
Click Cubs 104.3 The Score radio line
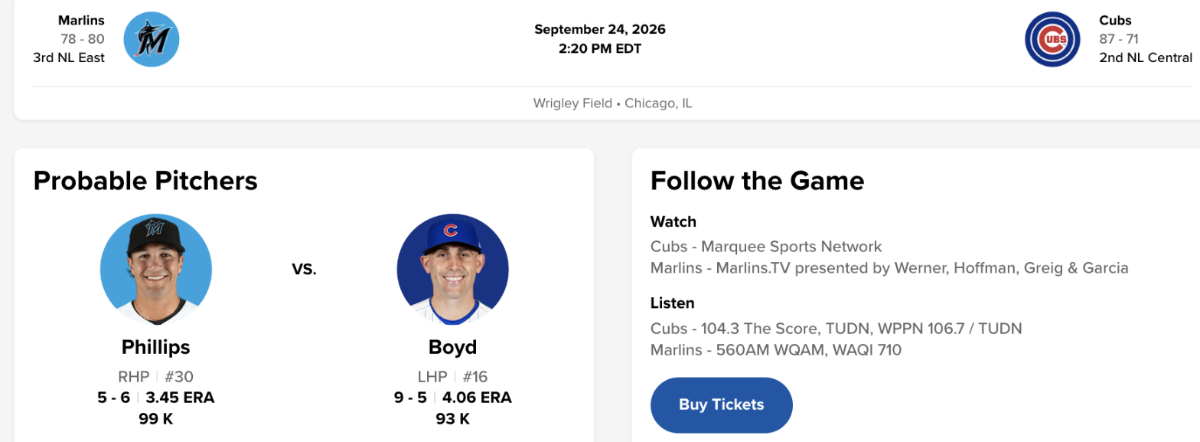[x=836, y=328]
